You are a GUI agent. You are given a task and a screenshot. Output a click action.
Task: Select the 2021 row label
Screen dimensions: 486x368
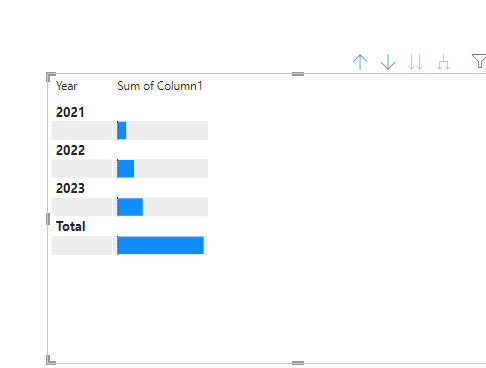70,112
